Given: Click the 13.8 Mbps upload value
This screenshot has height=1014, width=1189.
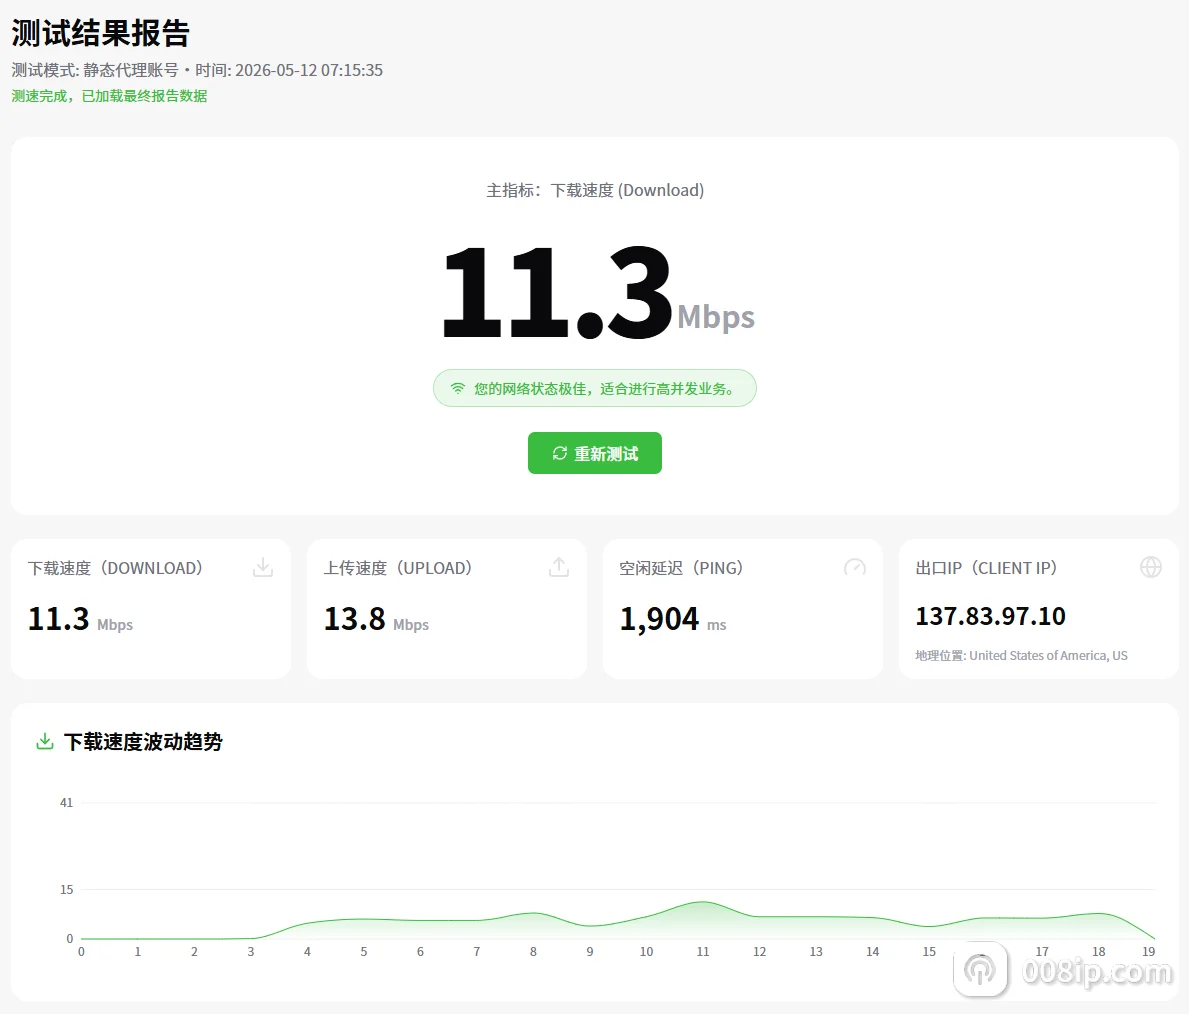Looking at the screenshot, I should [x=376, y=619].
